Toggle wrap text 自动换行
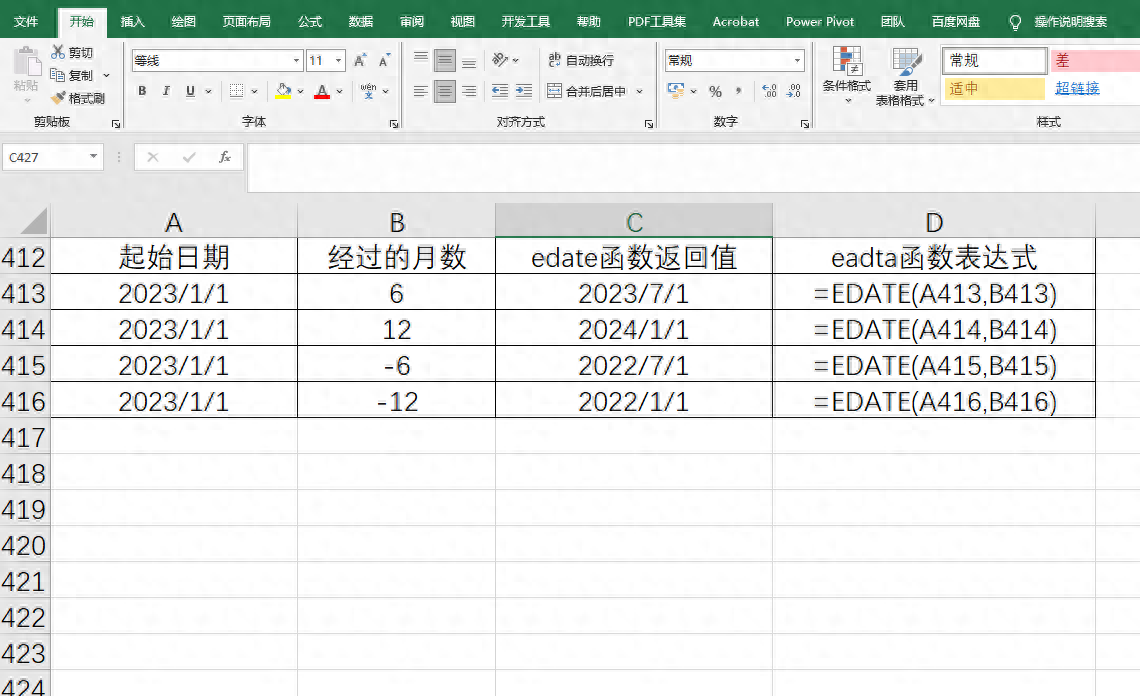Viewport: 1140px width, 696px height. pos(581,60)
